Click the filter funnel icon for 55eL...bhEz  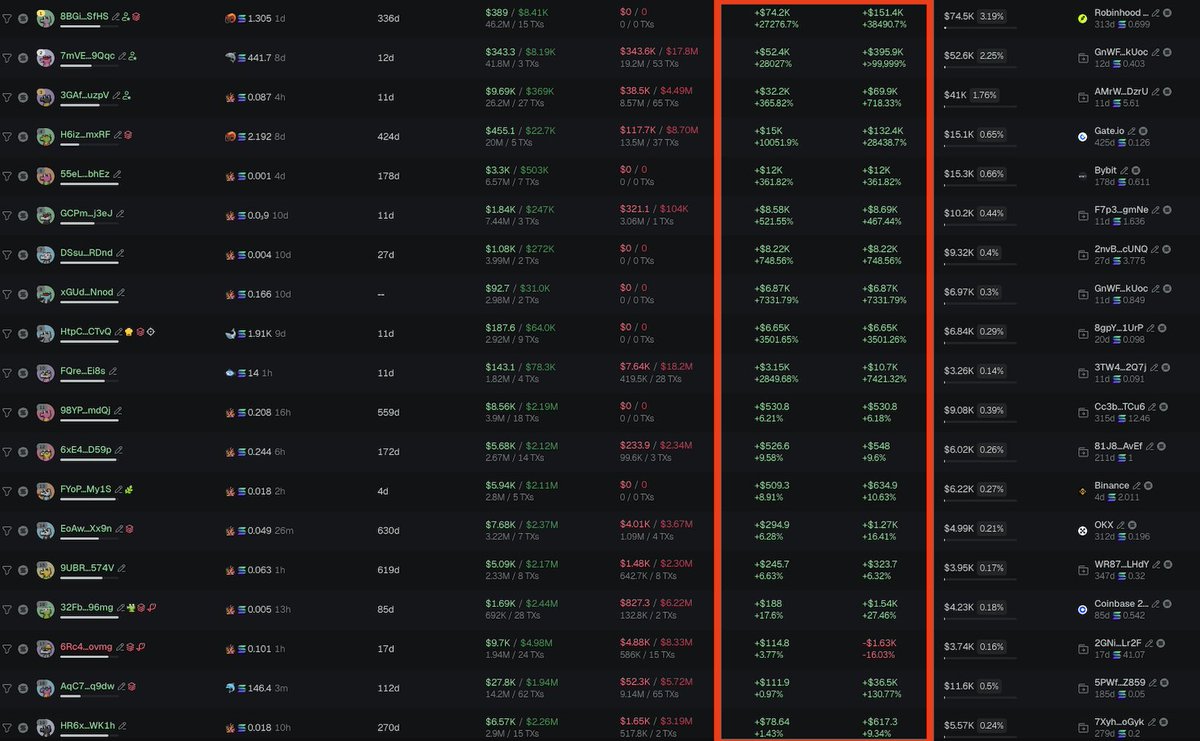7,175
